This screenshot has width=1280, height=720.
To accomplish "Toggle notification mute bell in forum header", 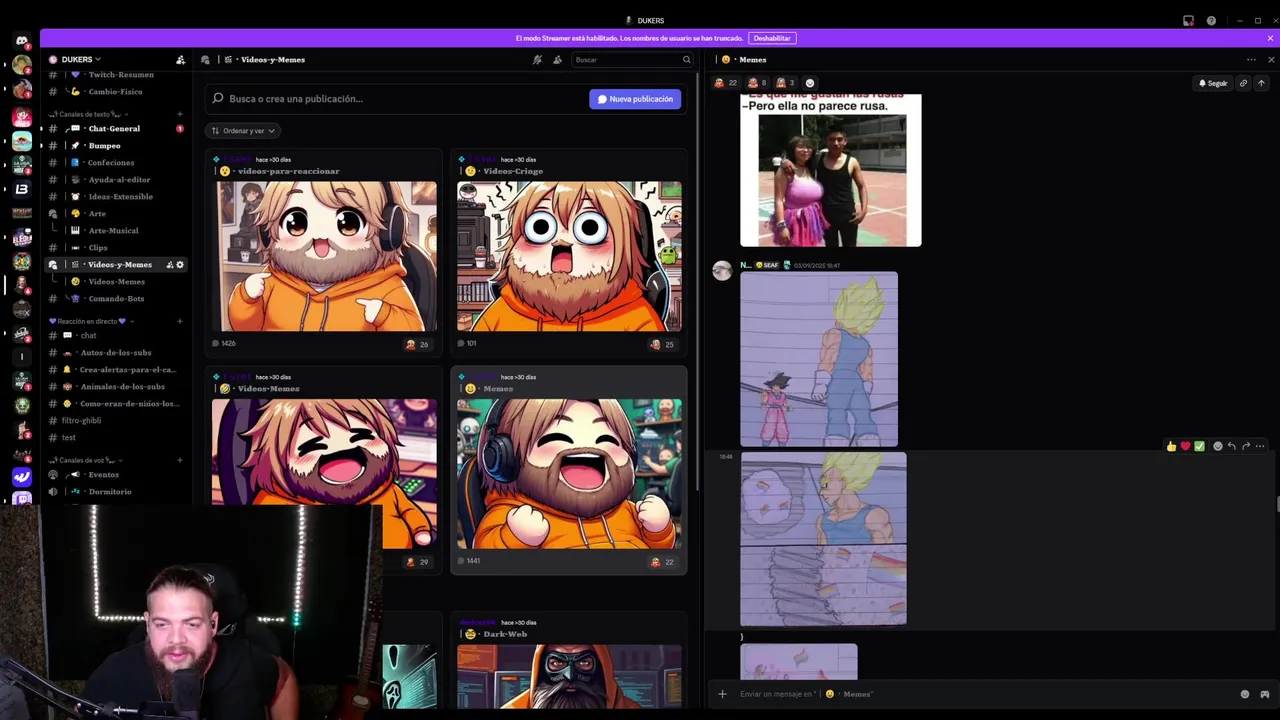I will [537, 60].
